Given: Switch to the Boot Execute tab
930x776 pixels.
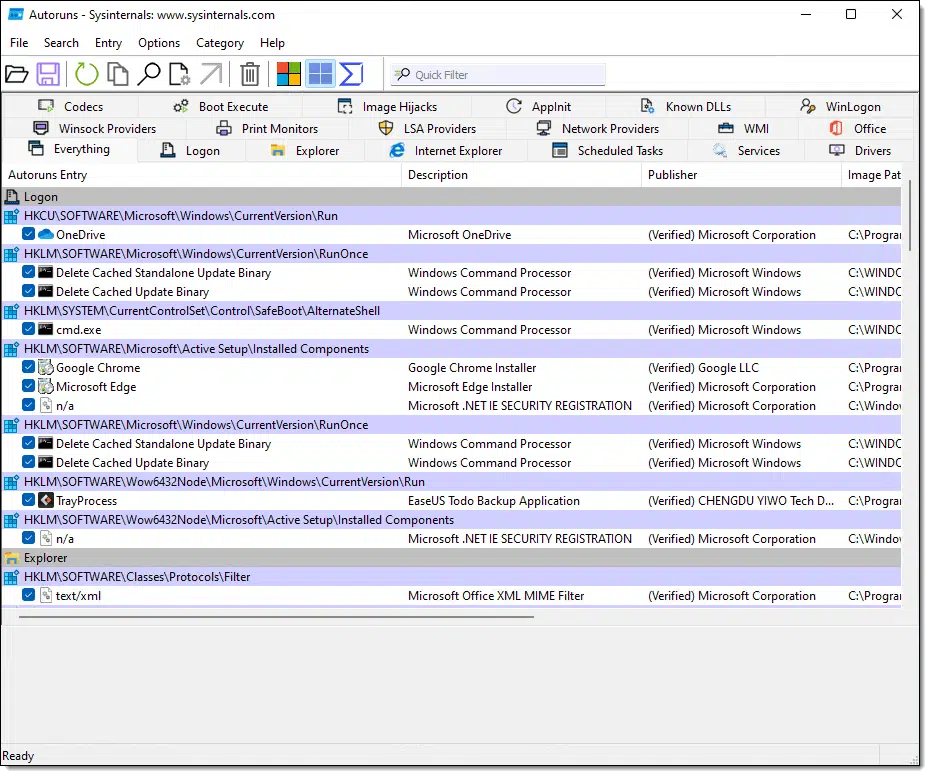Looking at the screenshot, I should tap(221, 107).
